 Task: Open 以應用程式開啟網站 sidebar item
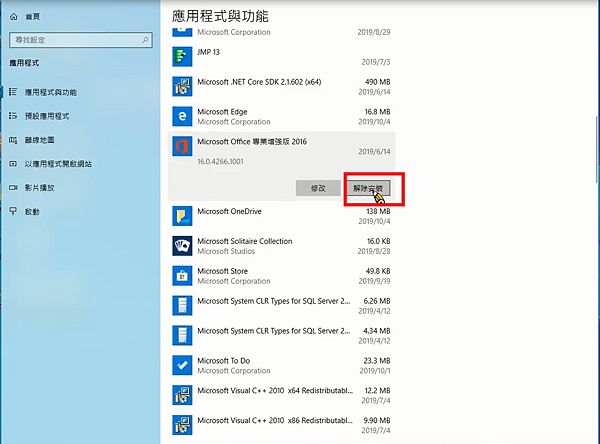click(x=58, y=164)
